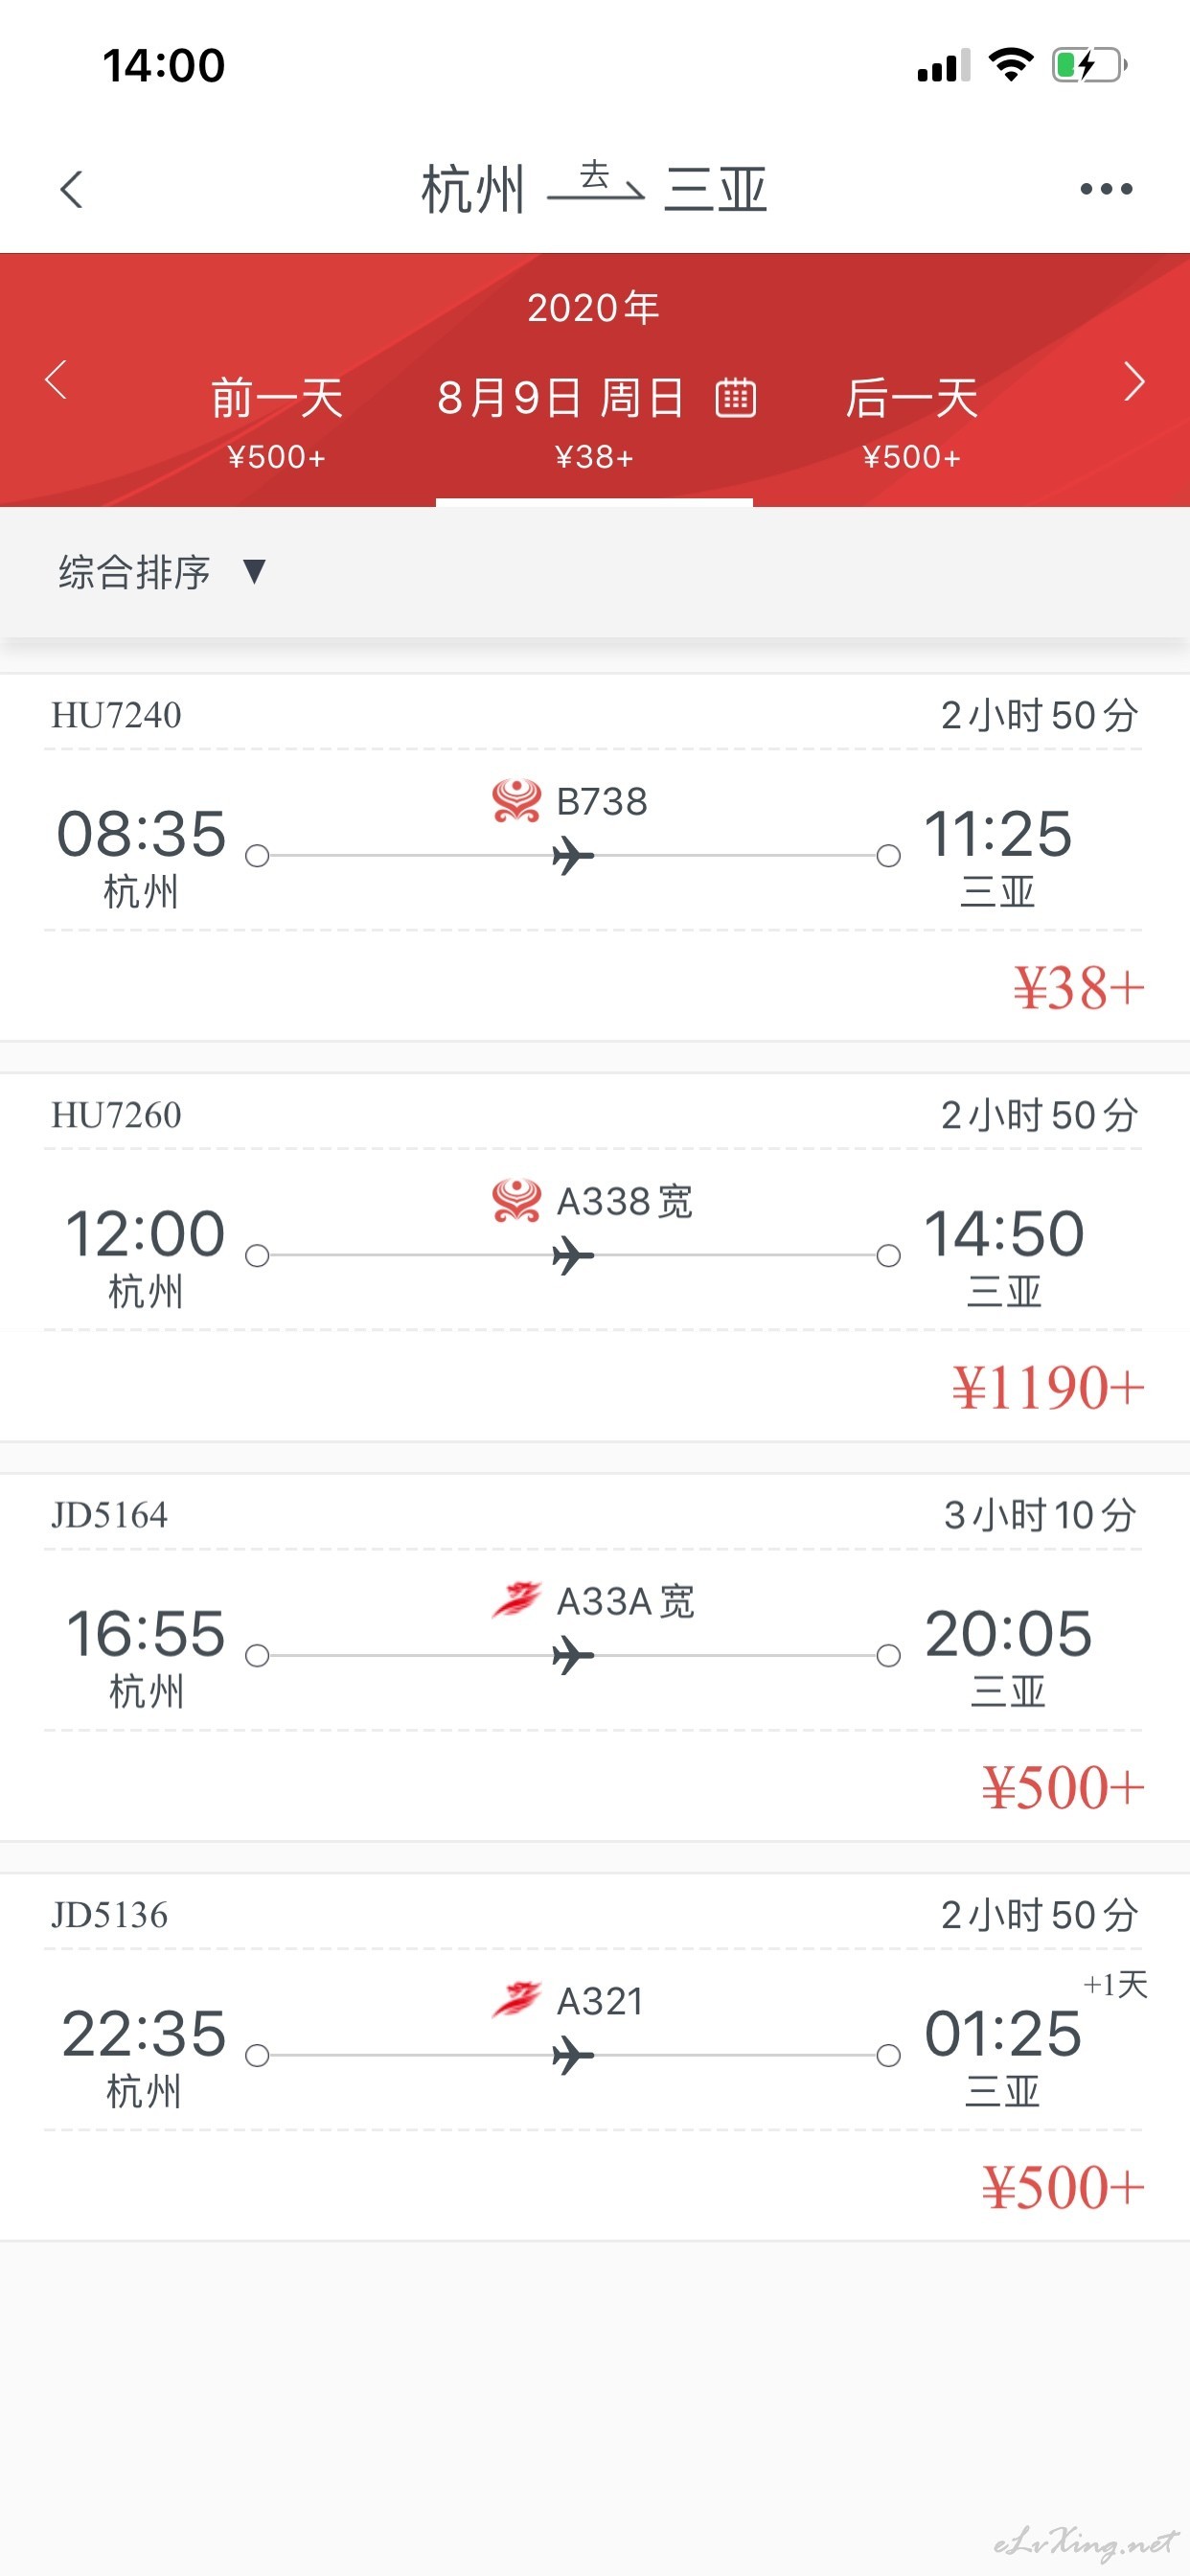
Task: Tap the airplane icon on HU7260 route
Action: pos(573,1256)
